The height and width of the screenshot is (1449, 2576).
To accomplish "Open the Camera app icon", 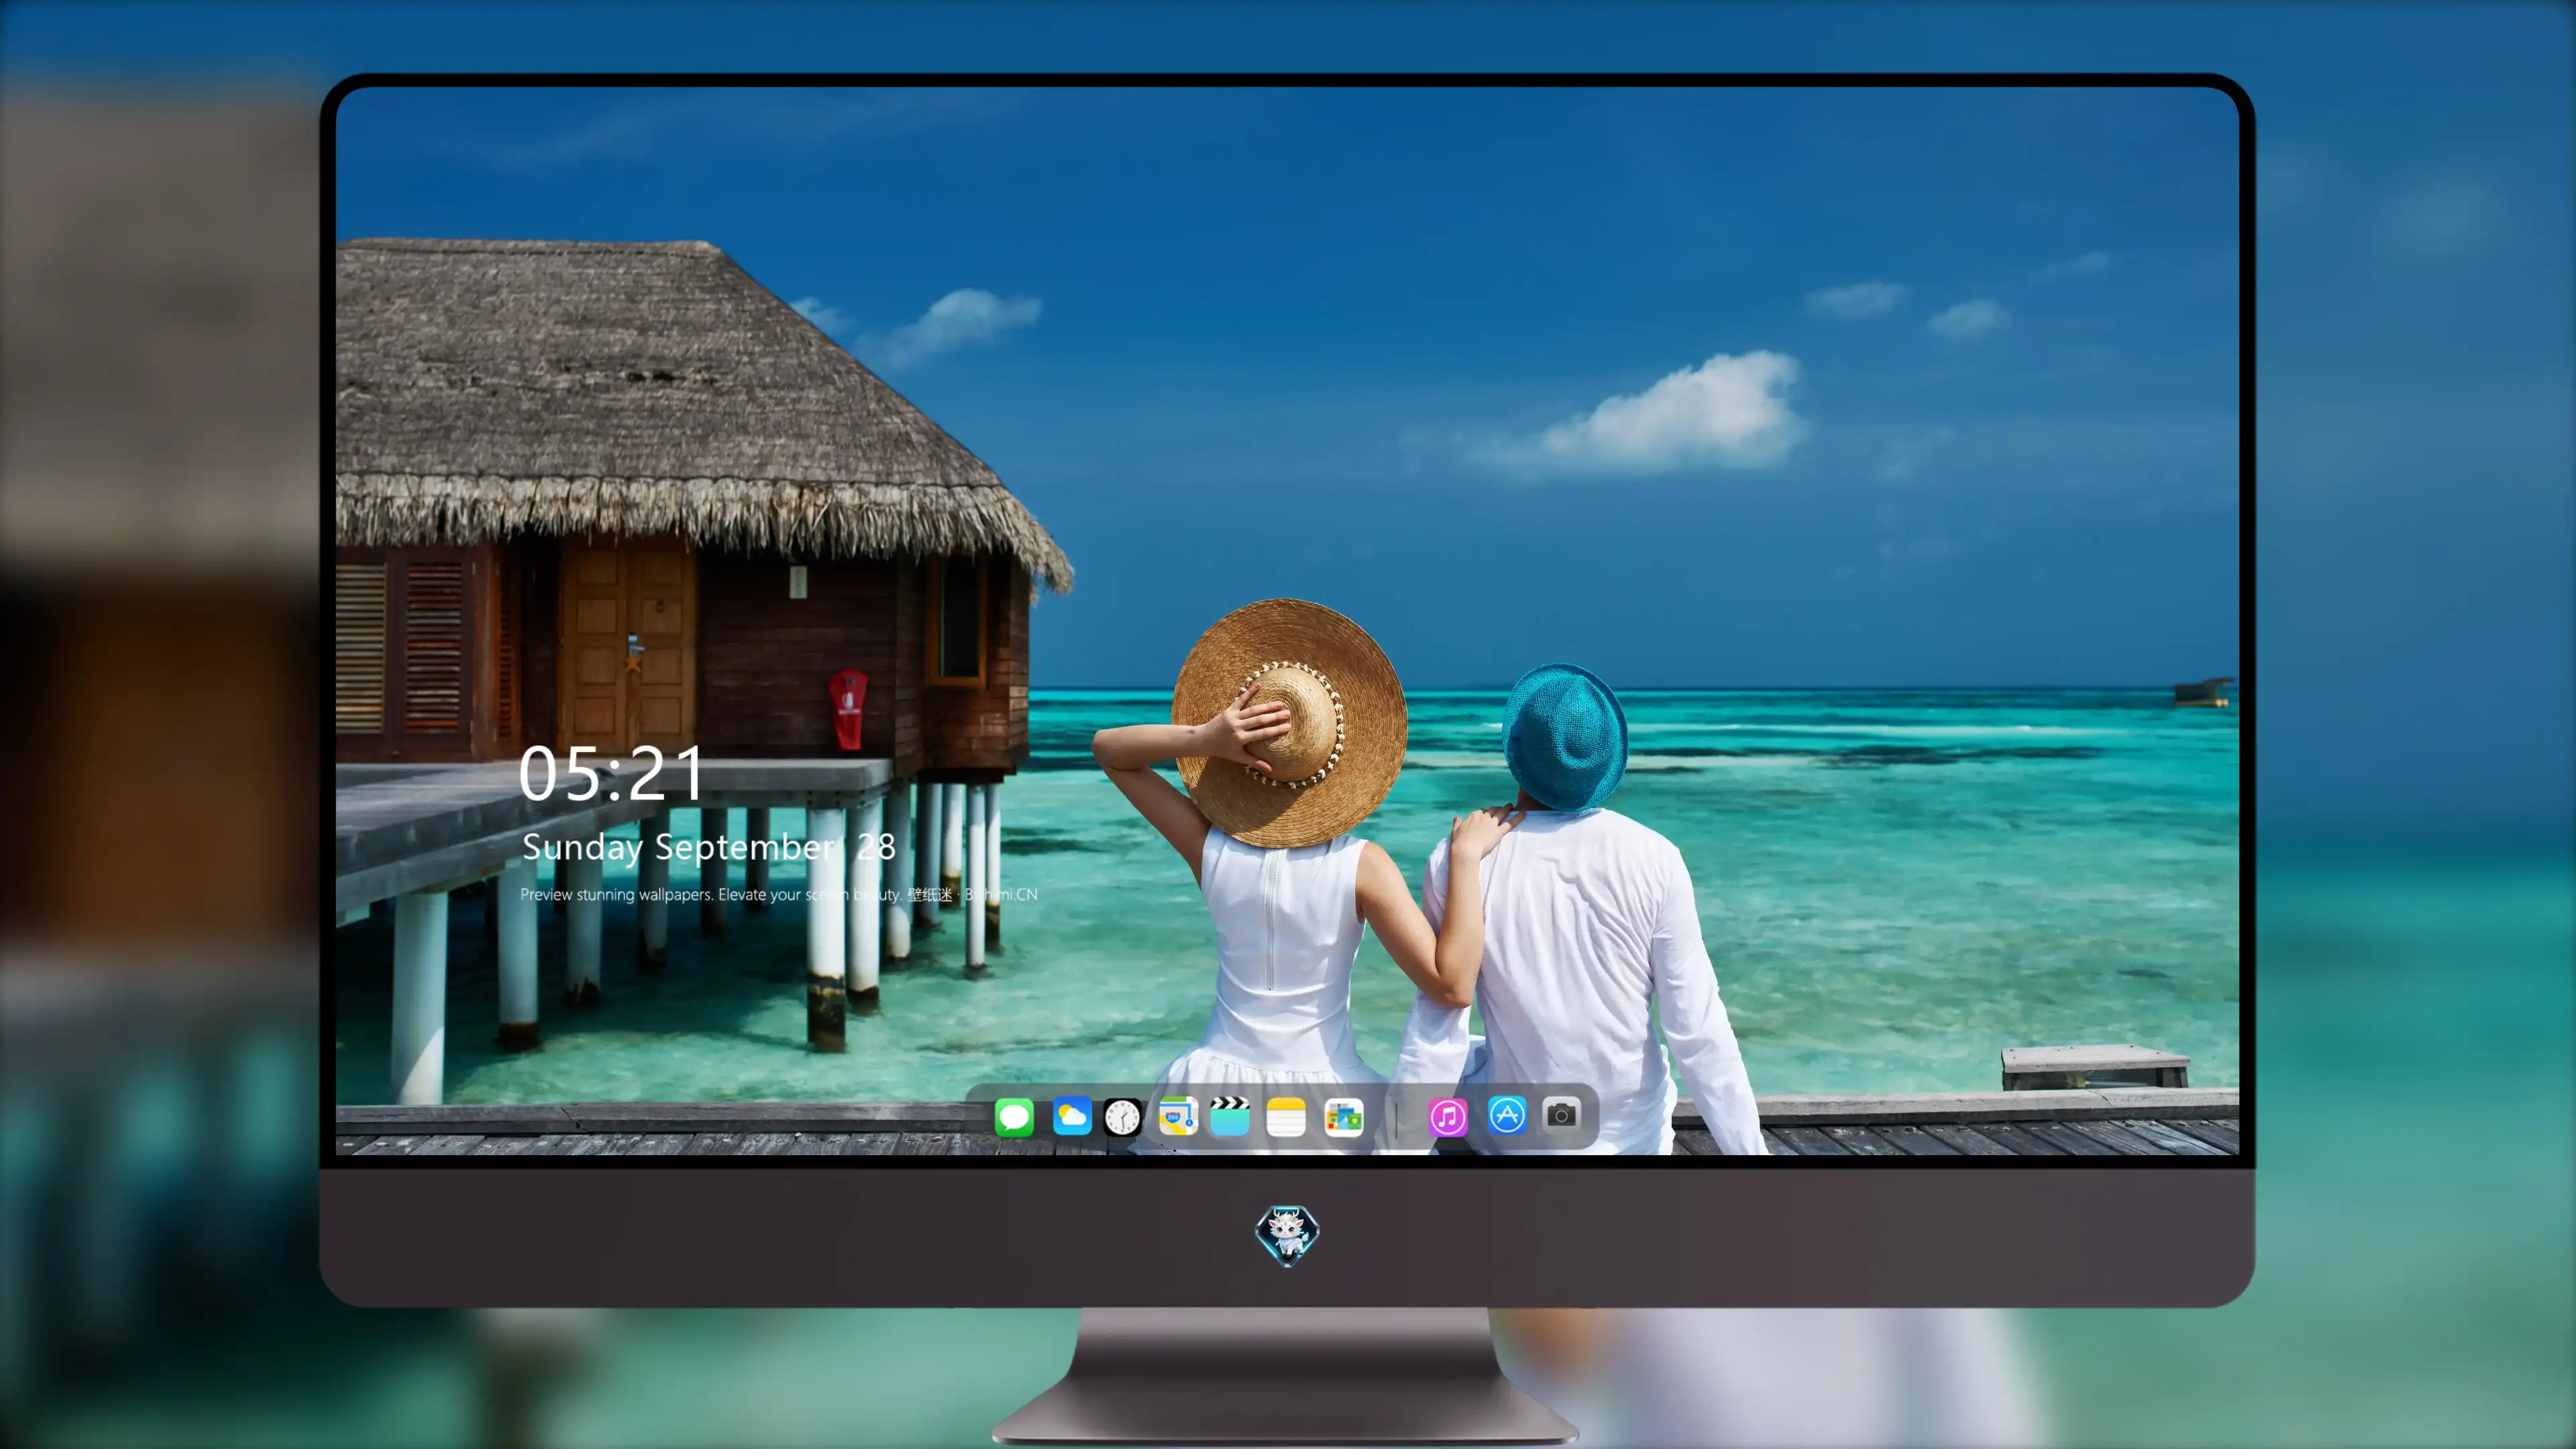I will tap(1561, 1114).
